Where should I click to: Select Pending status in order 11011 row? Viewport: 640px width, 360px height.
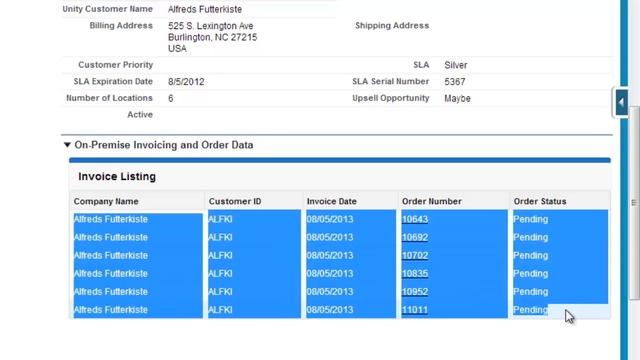(531, 310)
